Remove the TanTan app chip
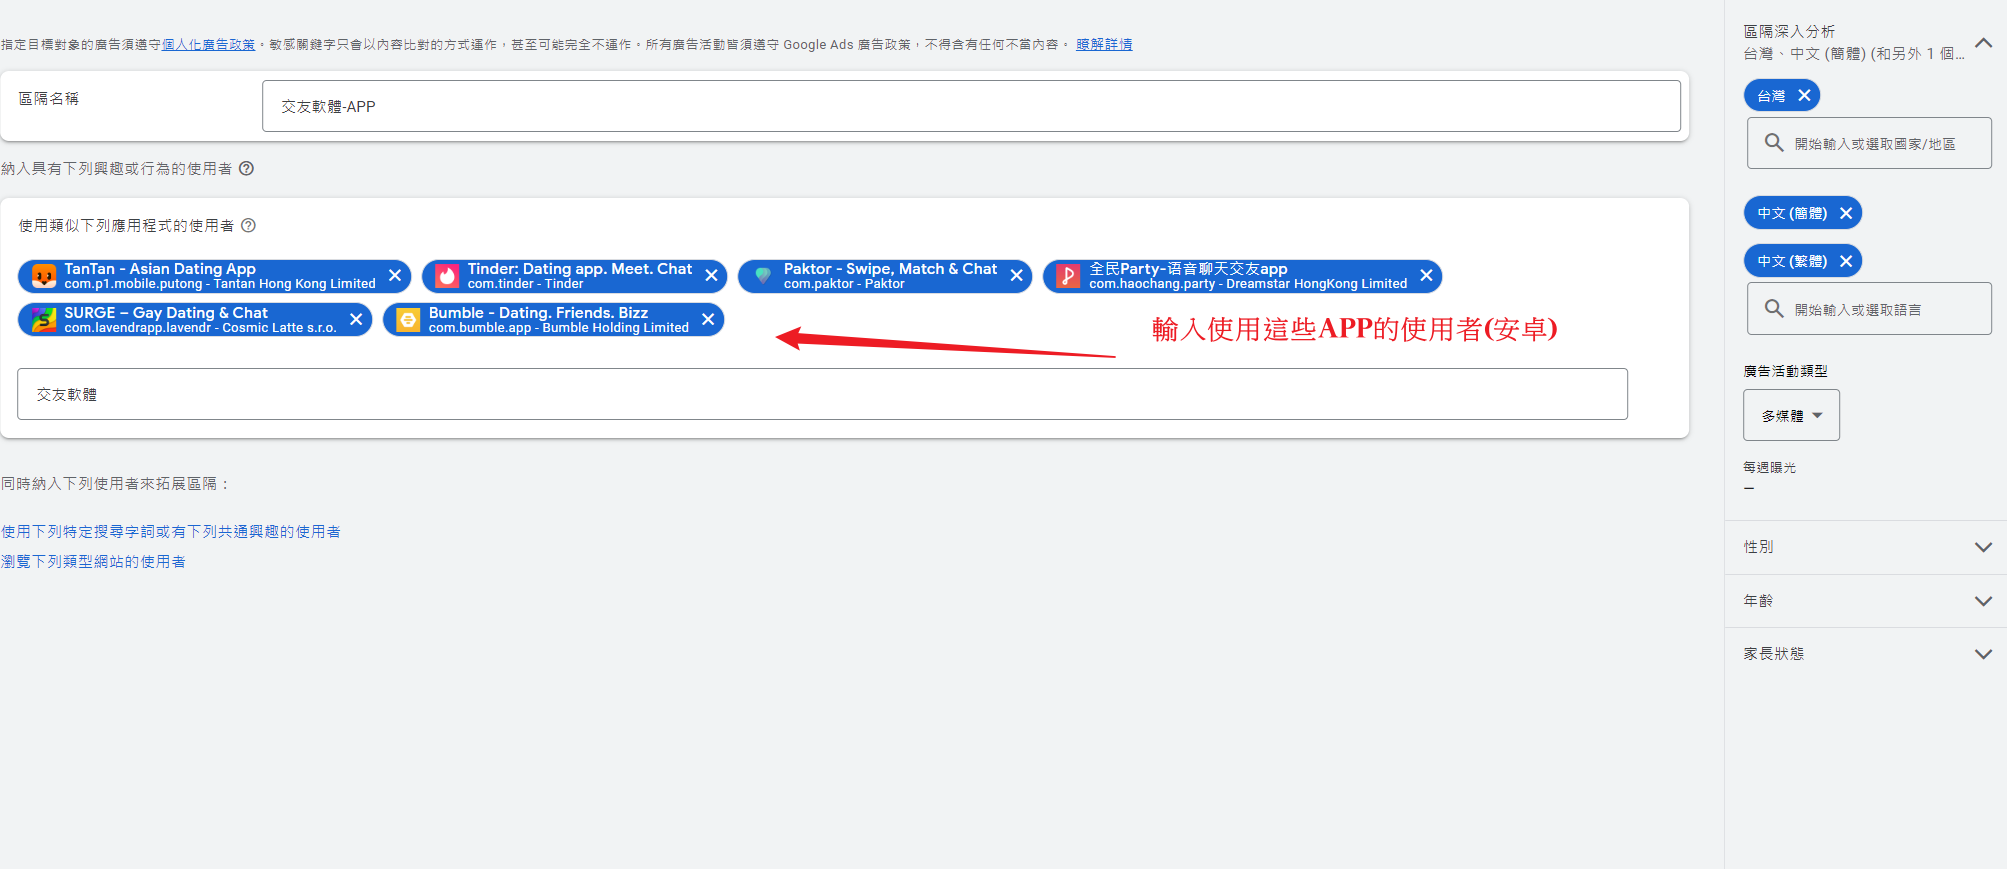Viewport: 2007px width, 869px height. pos(395,276)
